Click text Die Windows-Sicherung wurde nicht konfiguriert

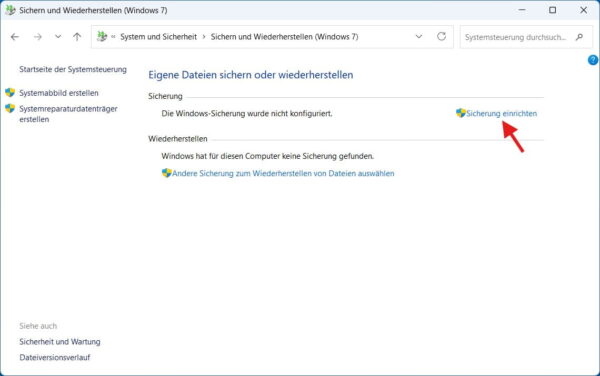pyautogui.click(x=247, y=113)
